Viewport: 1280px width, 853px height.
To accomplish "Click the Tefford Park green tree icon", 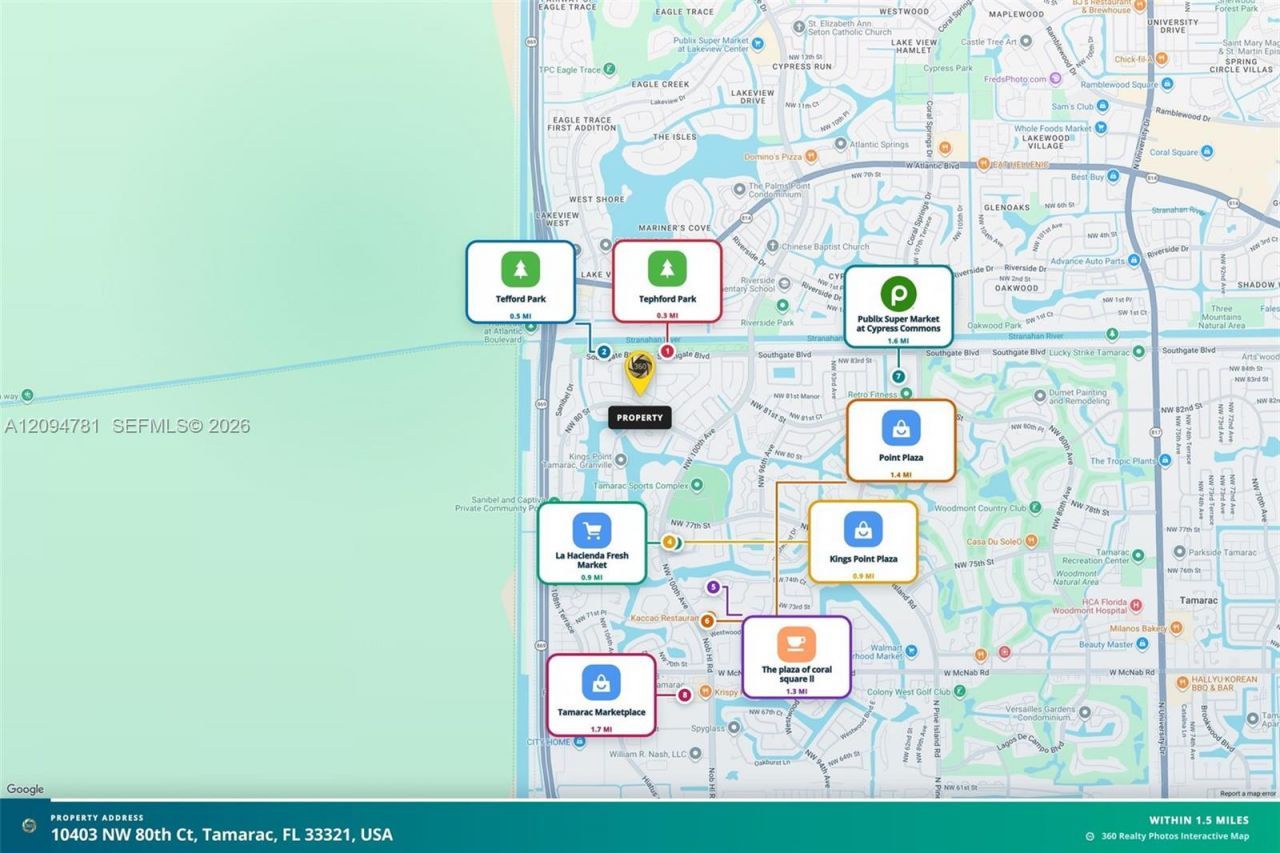I will 520,269.
